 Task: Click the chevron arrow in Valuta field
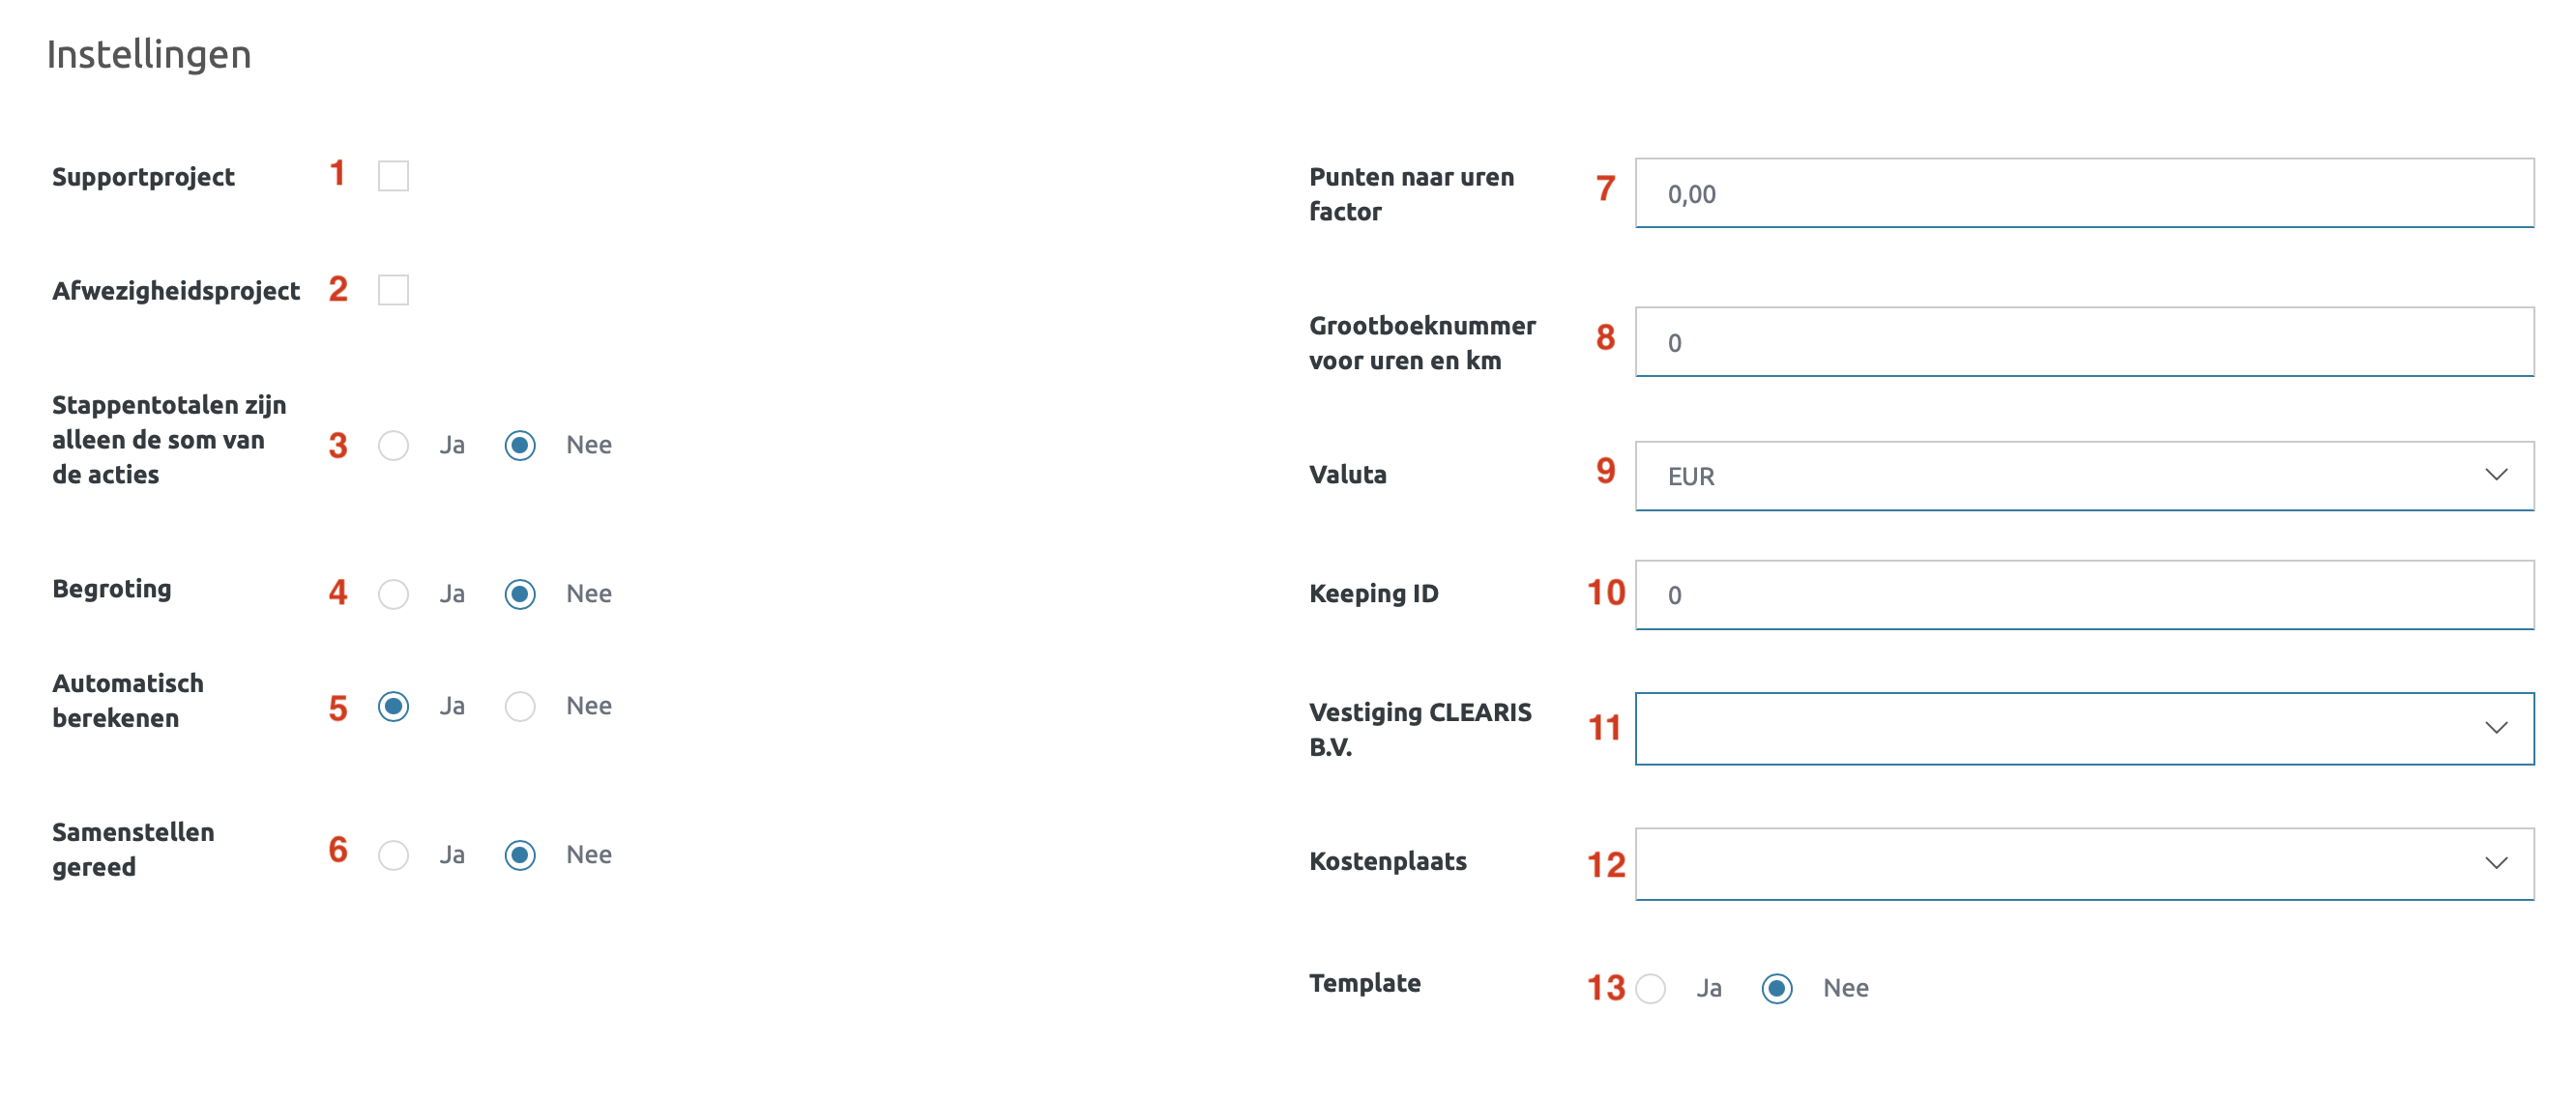pyautogui.click(x=2496, y=475)
